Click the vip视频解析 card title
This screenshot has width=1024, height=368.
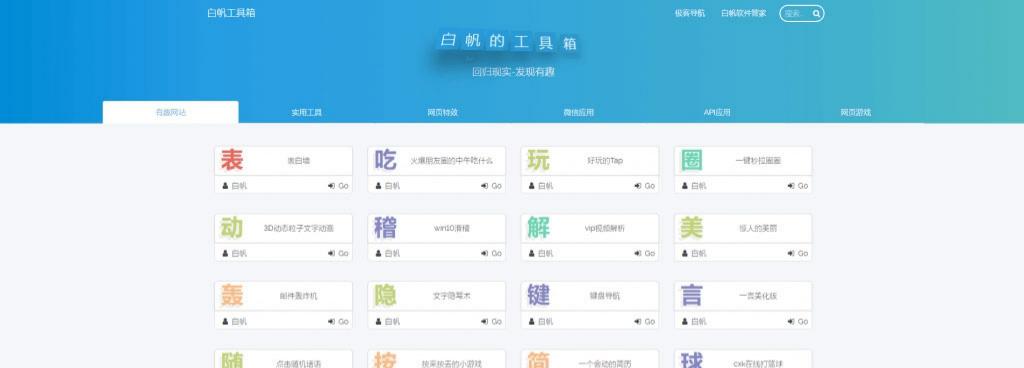pos(605,228)
